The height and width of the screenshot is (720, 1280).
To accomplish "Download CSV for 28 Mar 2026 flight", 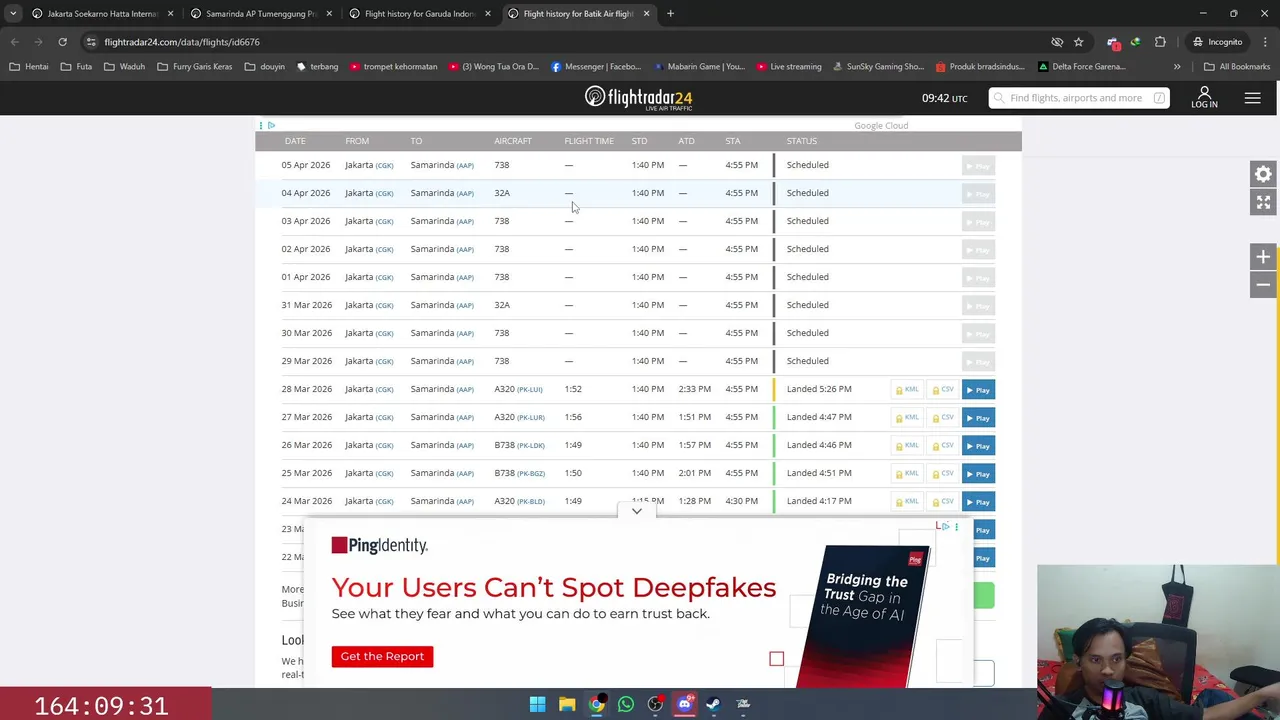I will tap(943, 390).
